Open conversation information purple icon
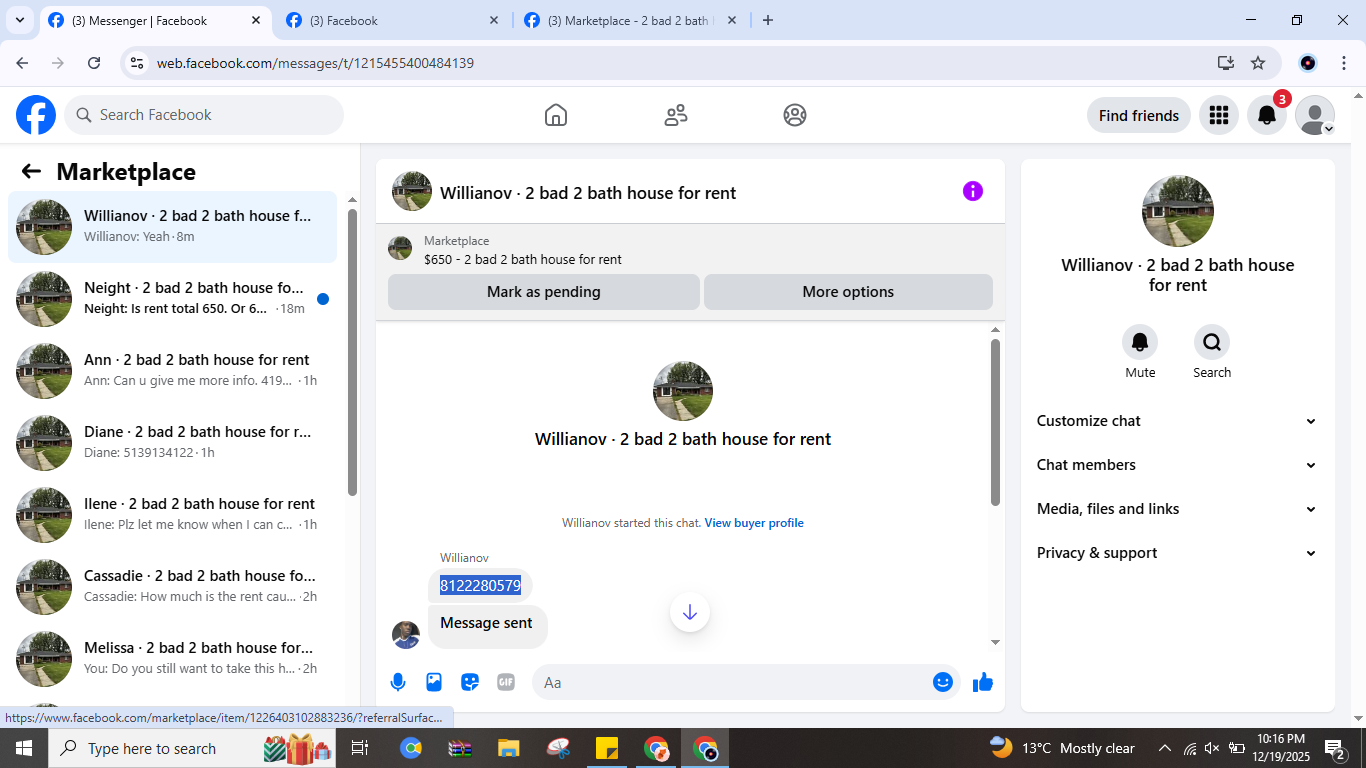Screen dimensions: 1366x768 coord(973,191)
